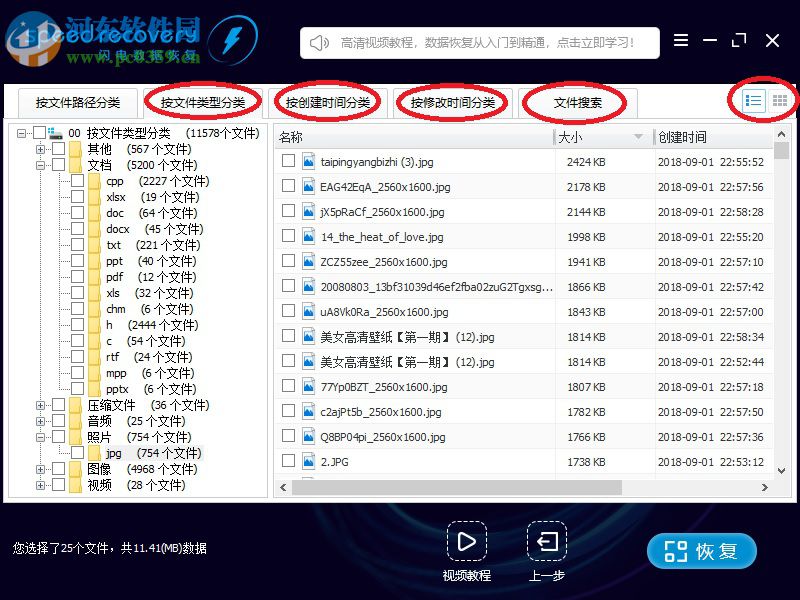Tick the 文档 folder checkbox
800x600 pixels.
point(59,165)
